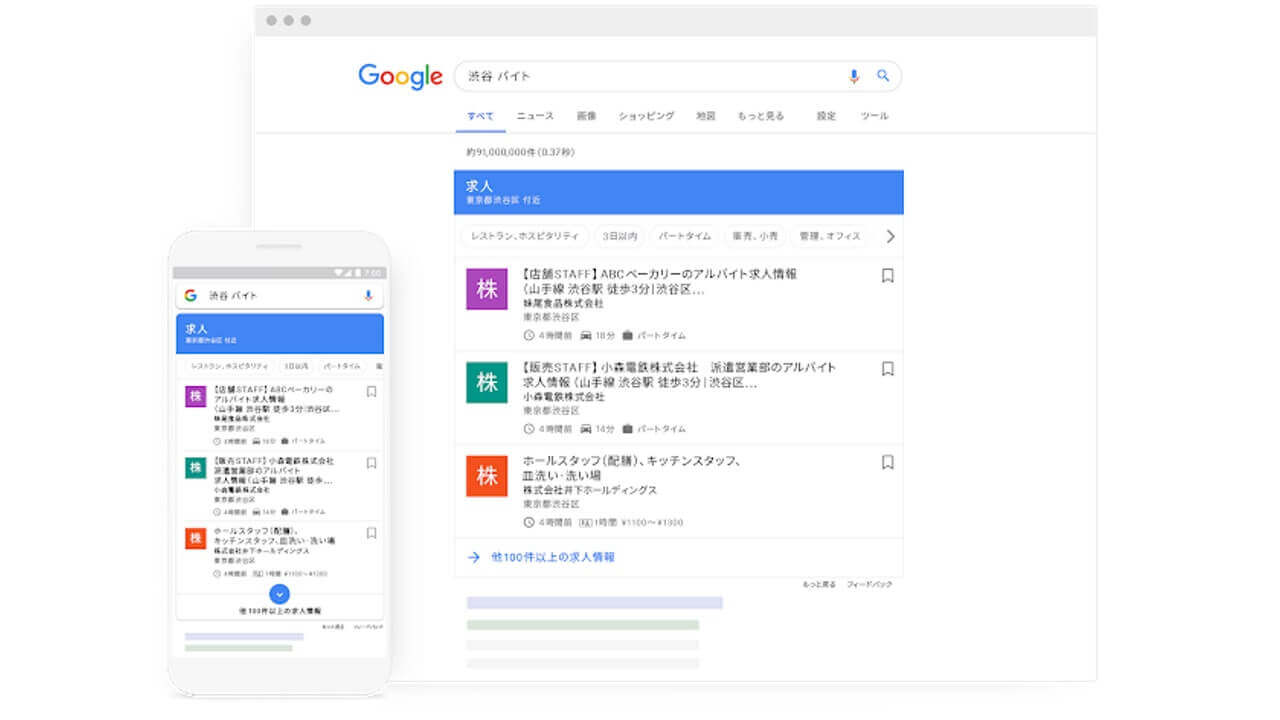Click the right chevron to reveal more filter chips
Viewport: 1280px width, 720px height.
click(890, 237)
